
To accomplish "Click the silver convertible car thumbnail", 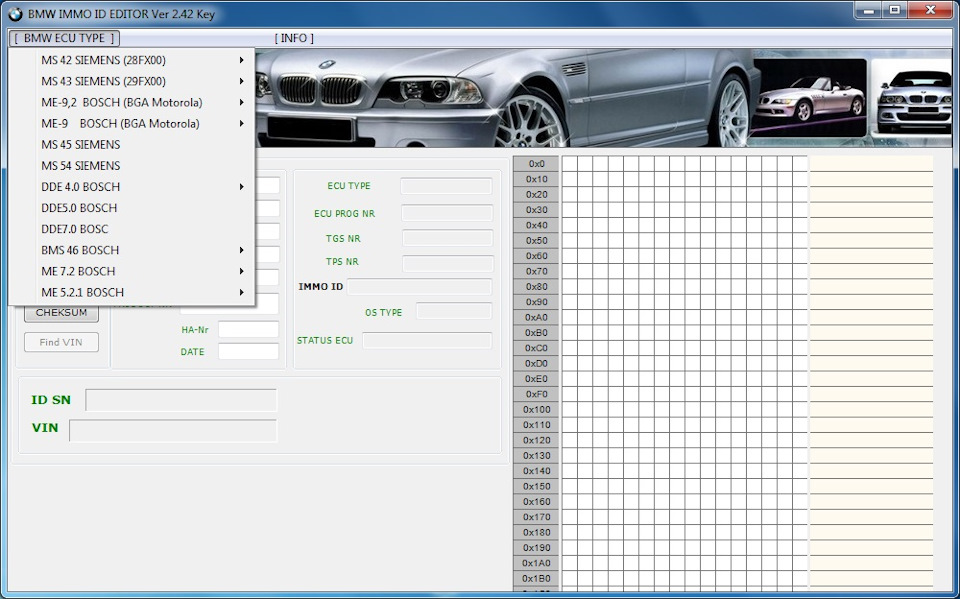I will 809,97.
